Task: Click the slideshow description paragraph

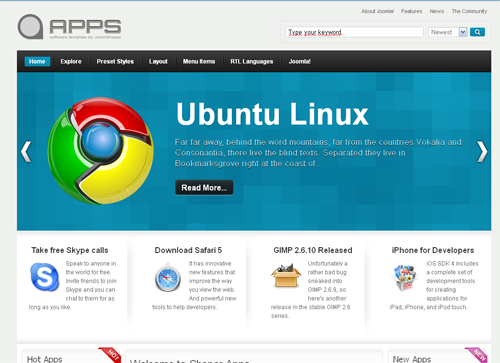Action: click(318, 153)
